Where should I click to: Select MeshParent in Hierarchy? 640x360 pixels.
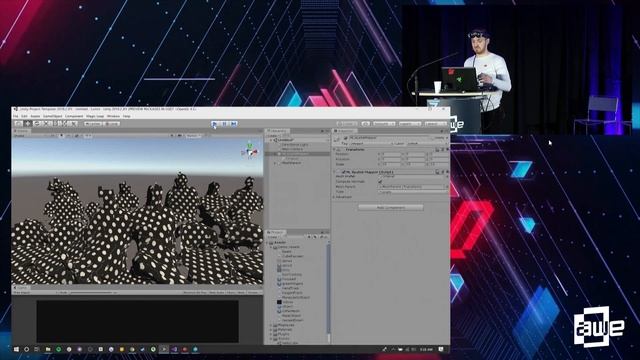(291, 162)
